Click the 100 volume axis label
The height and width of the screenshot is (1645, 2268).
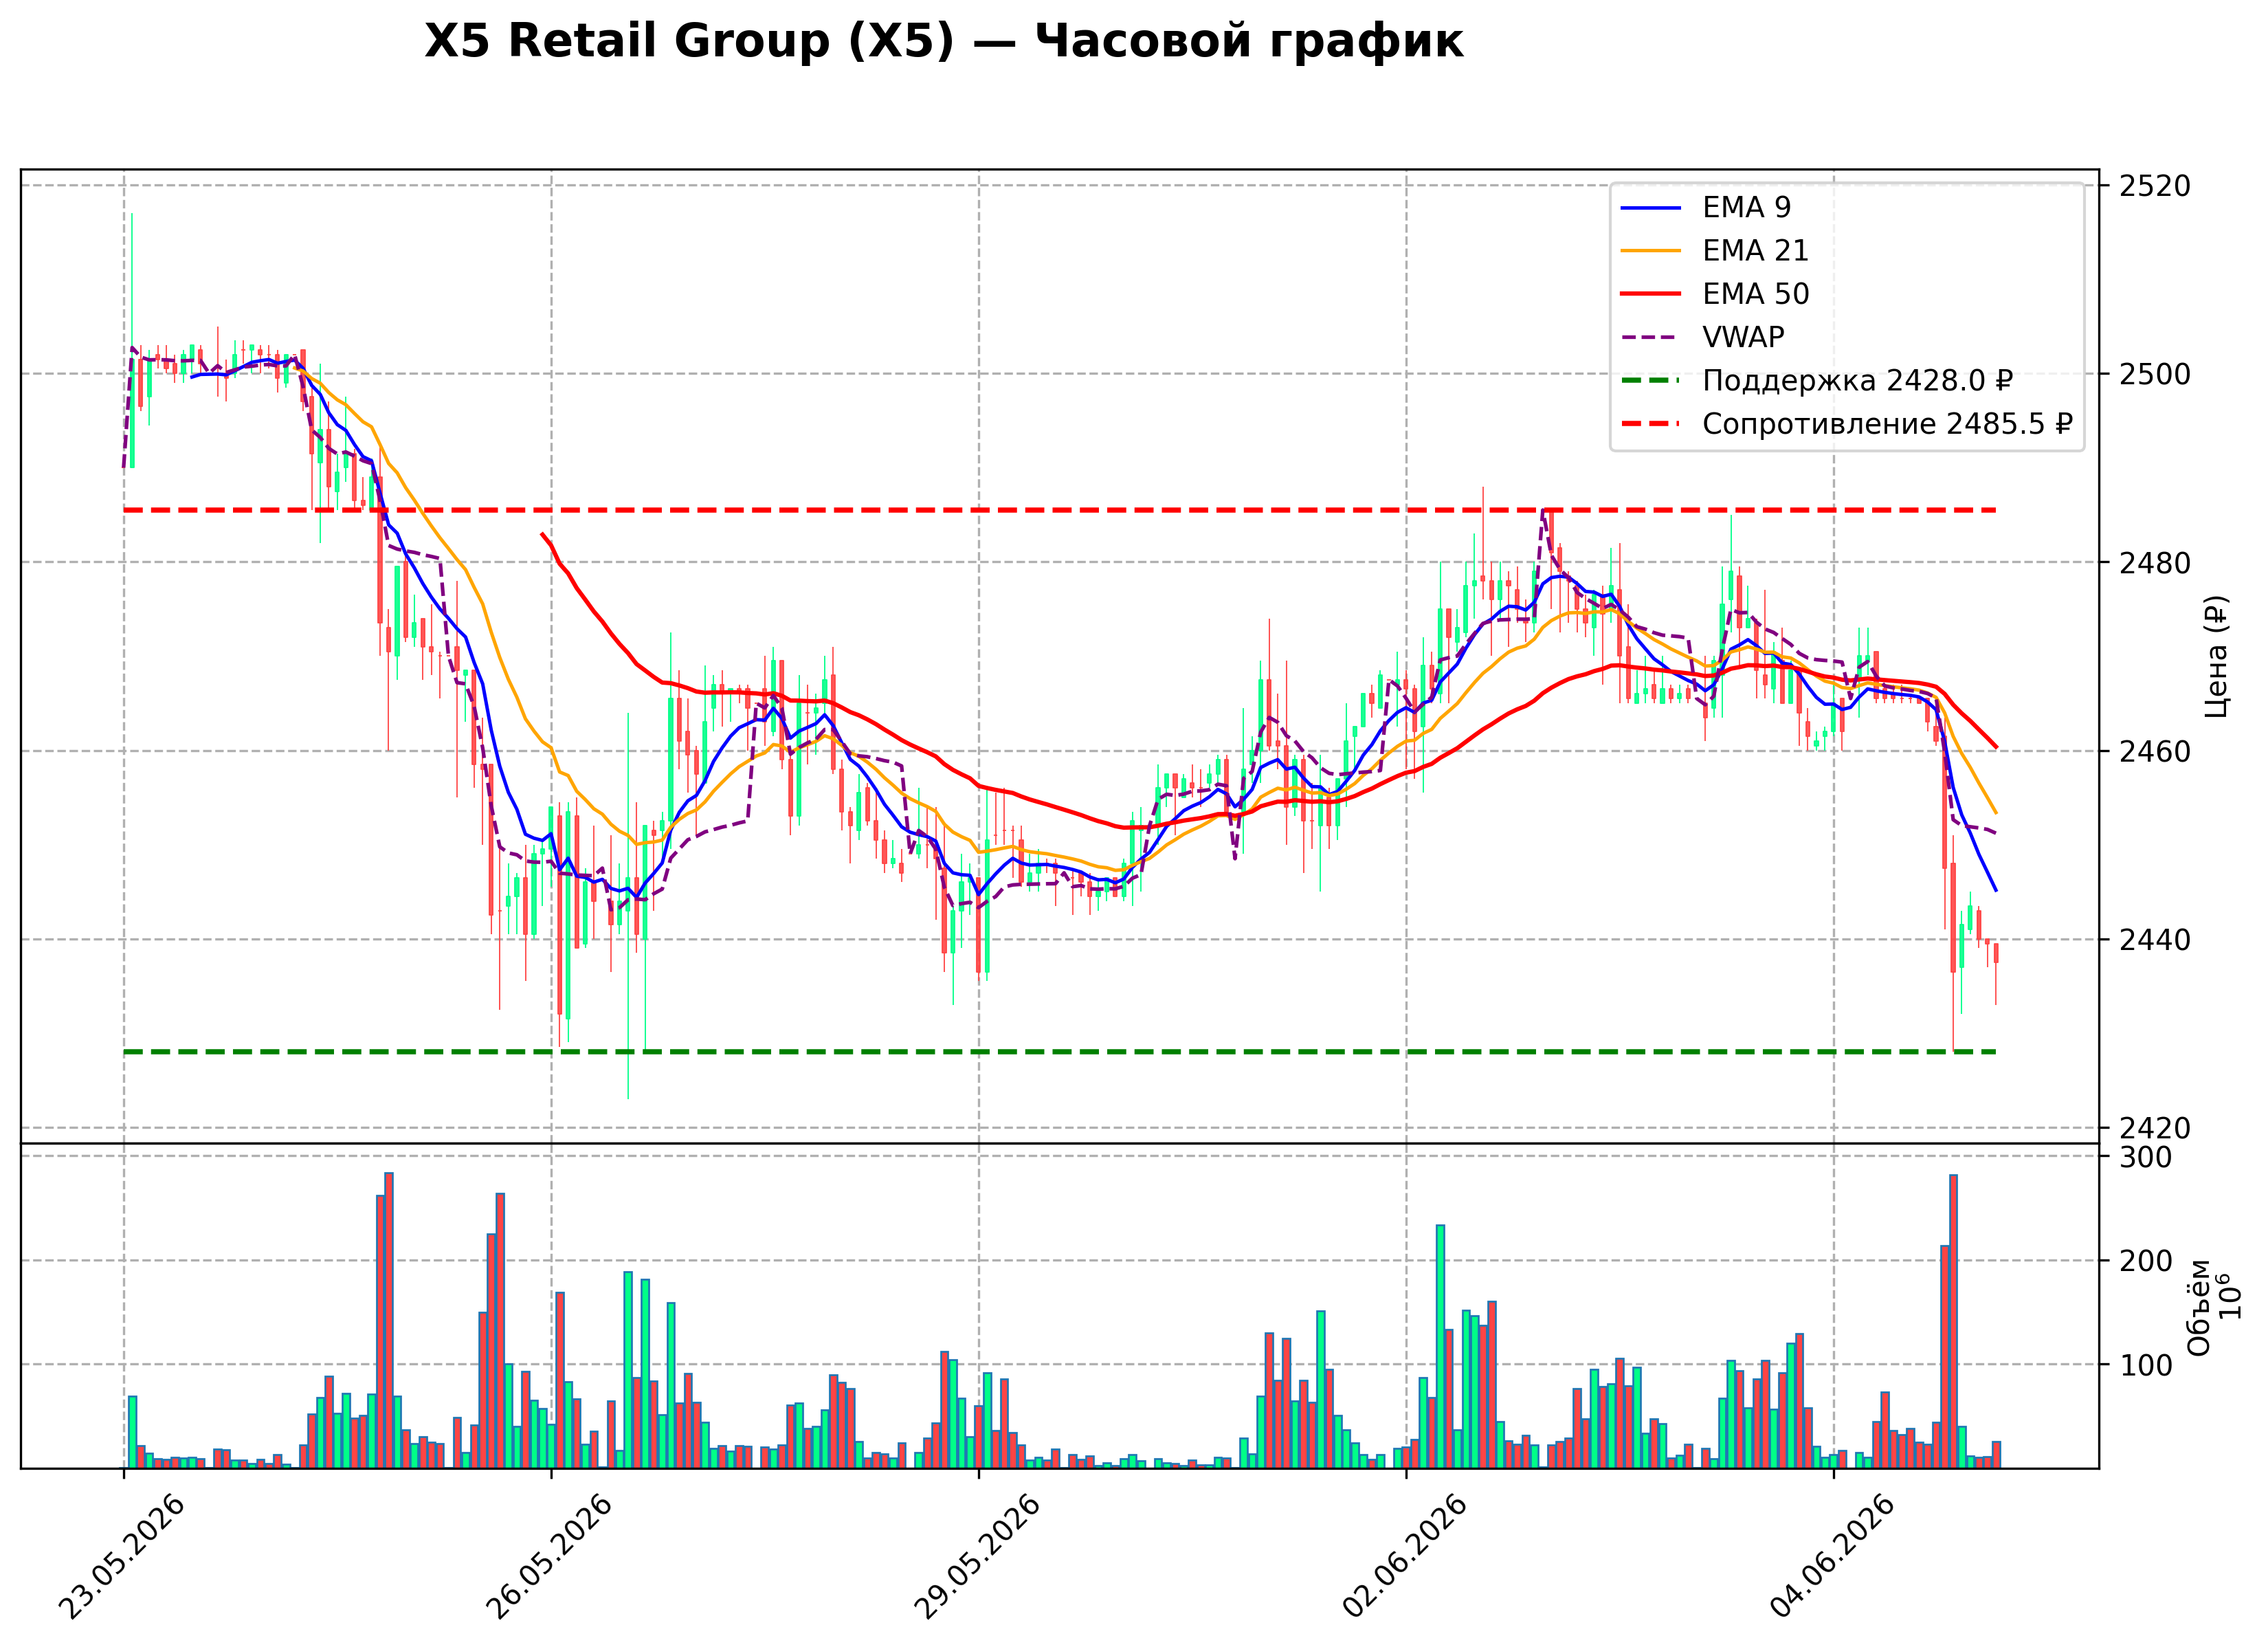[2145, 1365]
